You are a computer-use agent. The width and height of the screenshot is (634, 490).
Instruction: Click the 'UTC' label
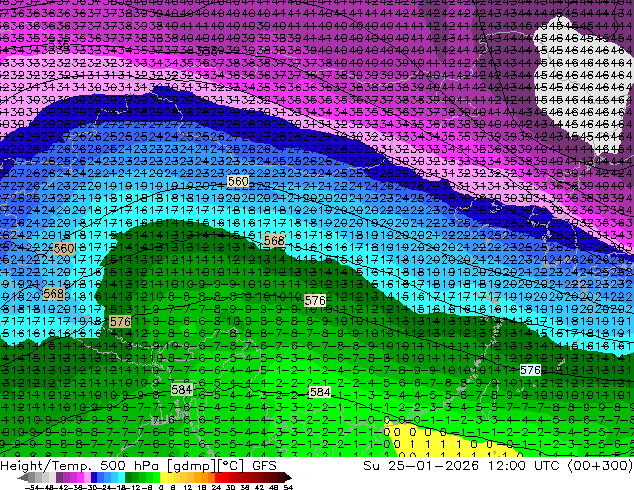[547, 466]
